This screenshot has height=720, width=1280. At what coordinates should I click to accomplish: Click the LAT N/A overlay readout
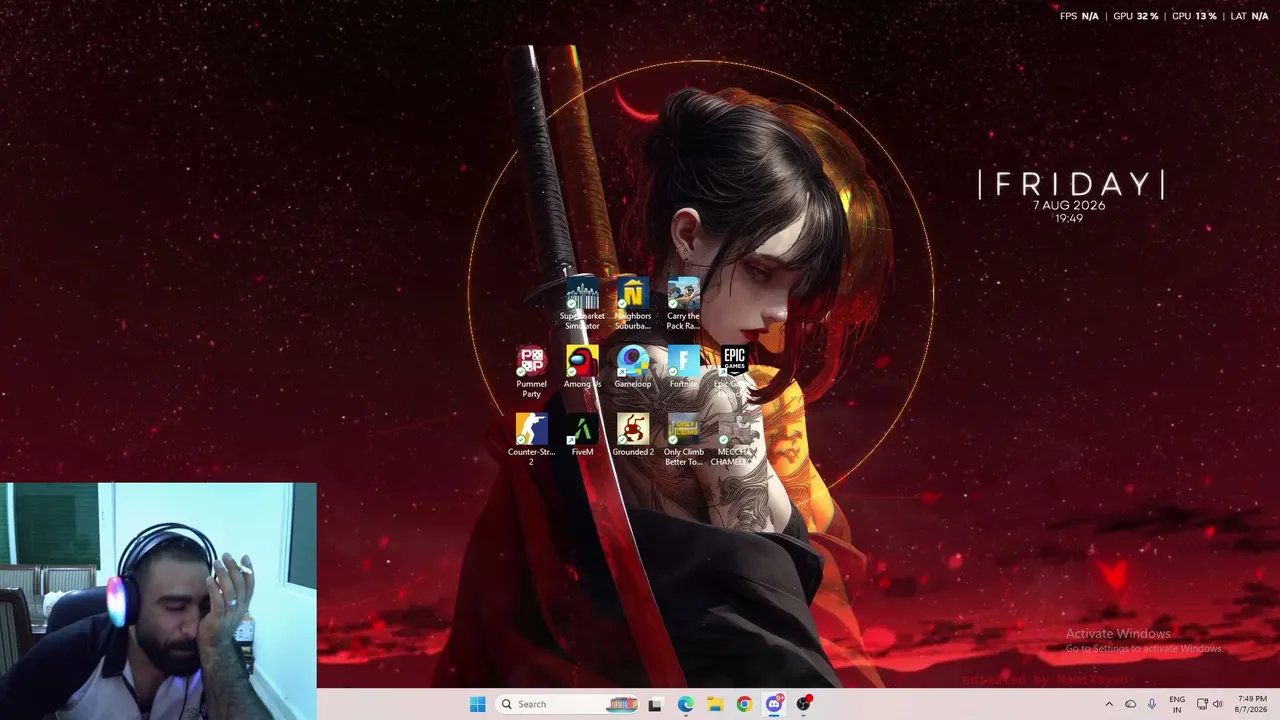tap(1250, 16)
